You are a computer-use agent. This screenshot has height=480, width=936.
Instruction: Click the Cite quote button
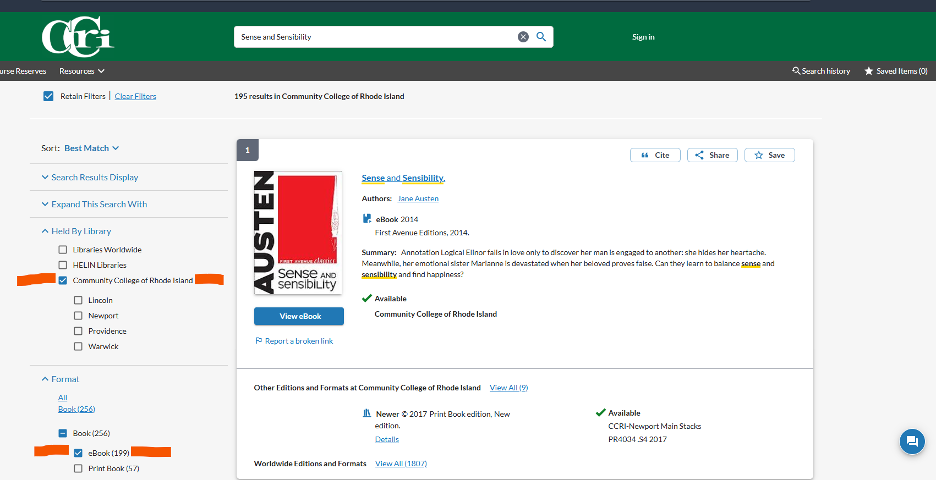click(x=655, y=155)
